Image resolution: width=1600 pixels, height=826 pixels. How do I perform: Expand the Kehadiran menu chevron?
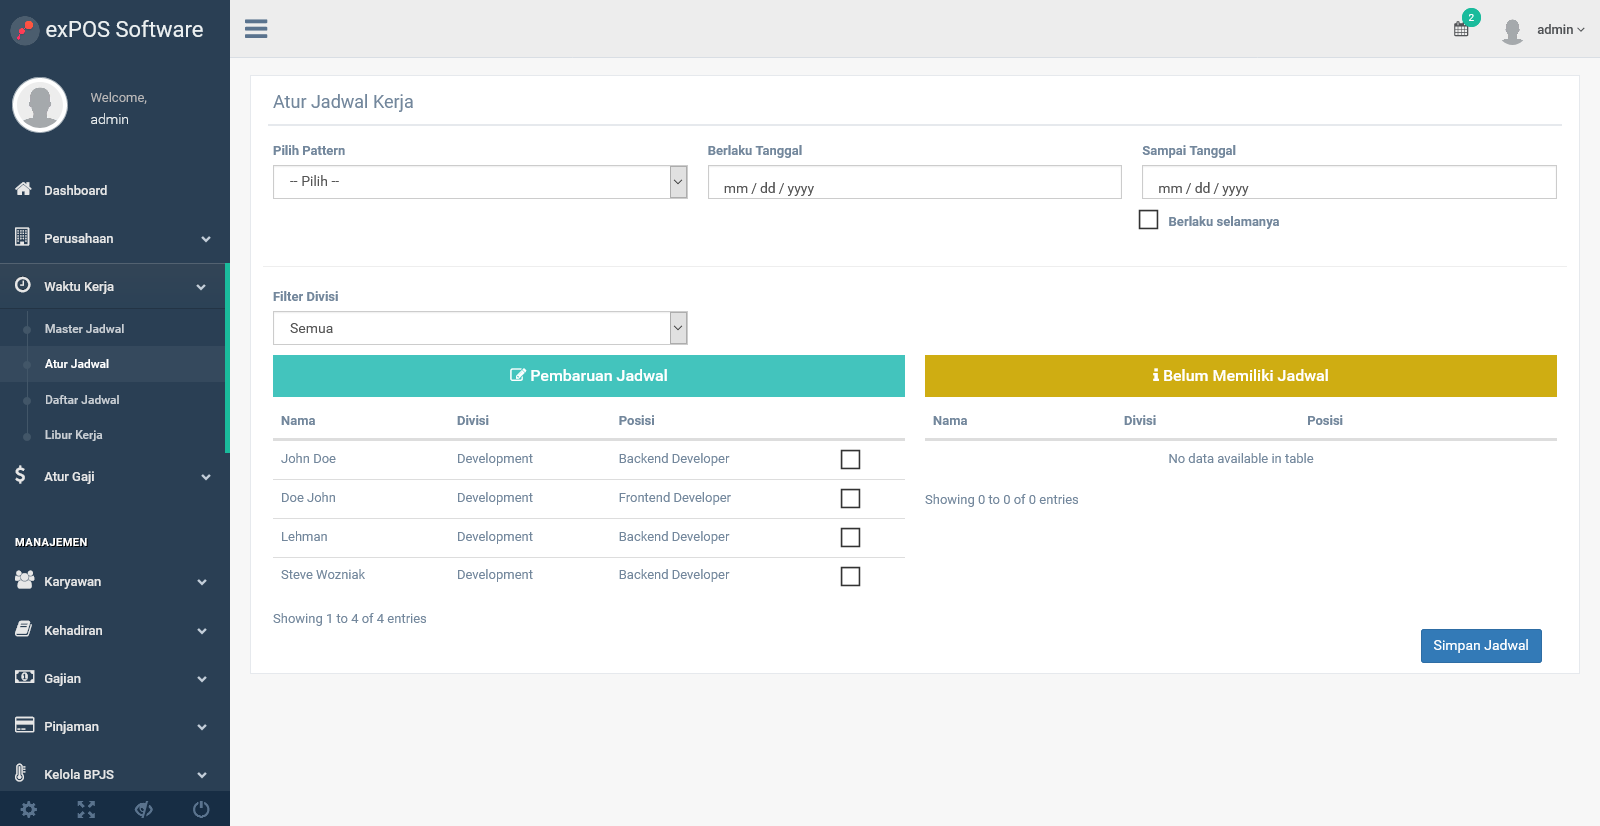(x=202, y=631)
